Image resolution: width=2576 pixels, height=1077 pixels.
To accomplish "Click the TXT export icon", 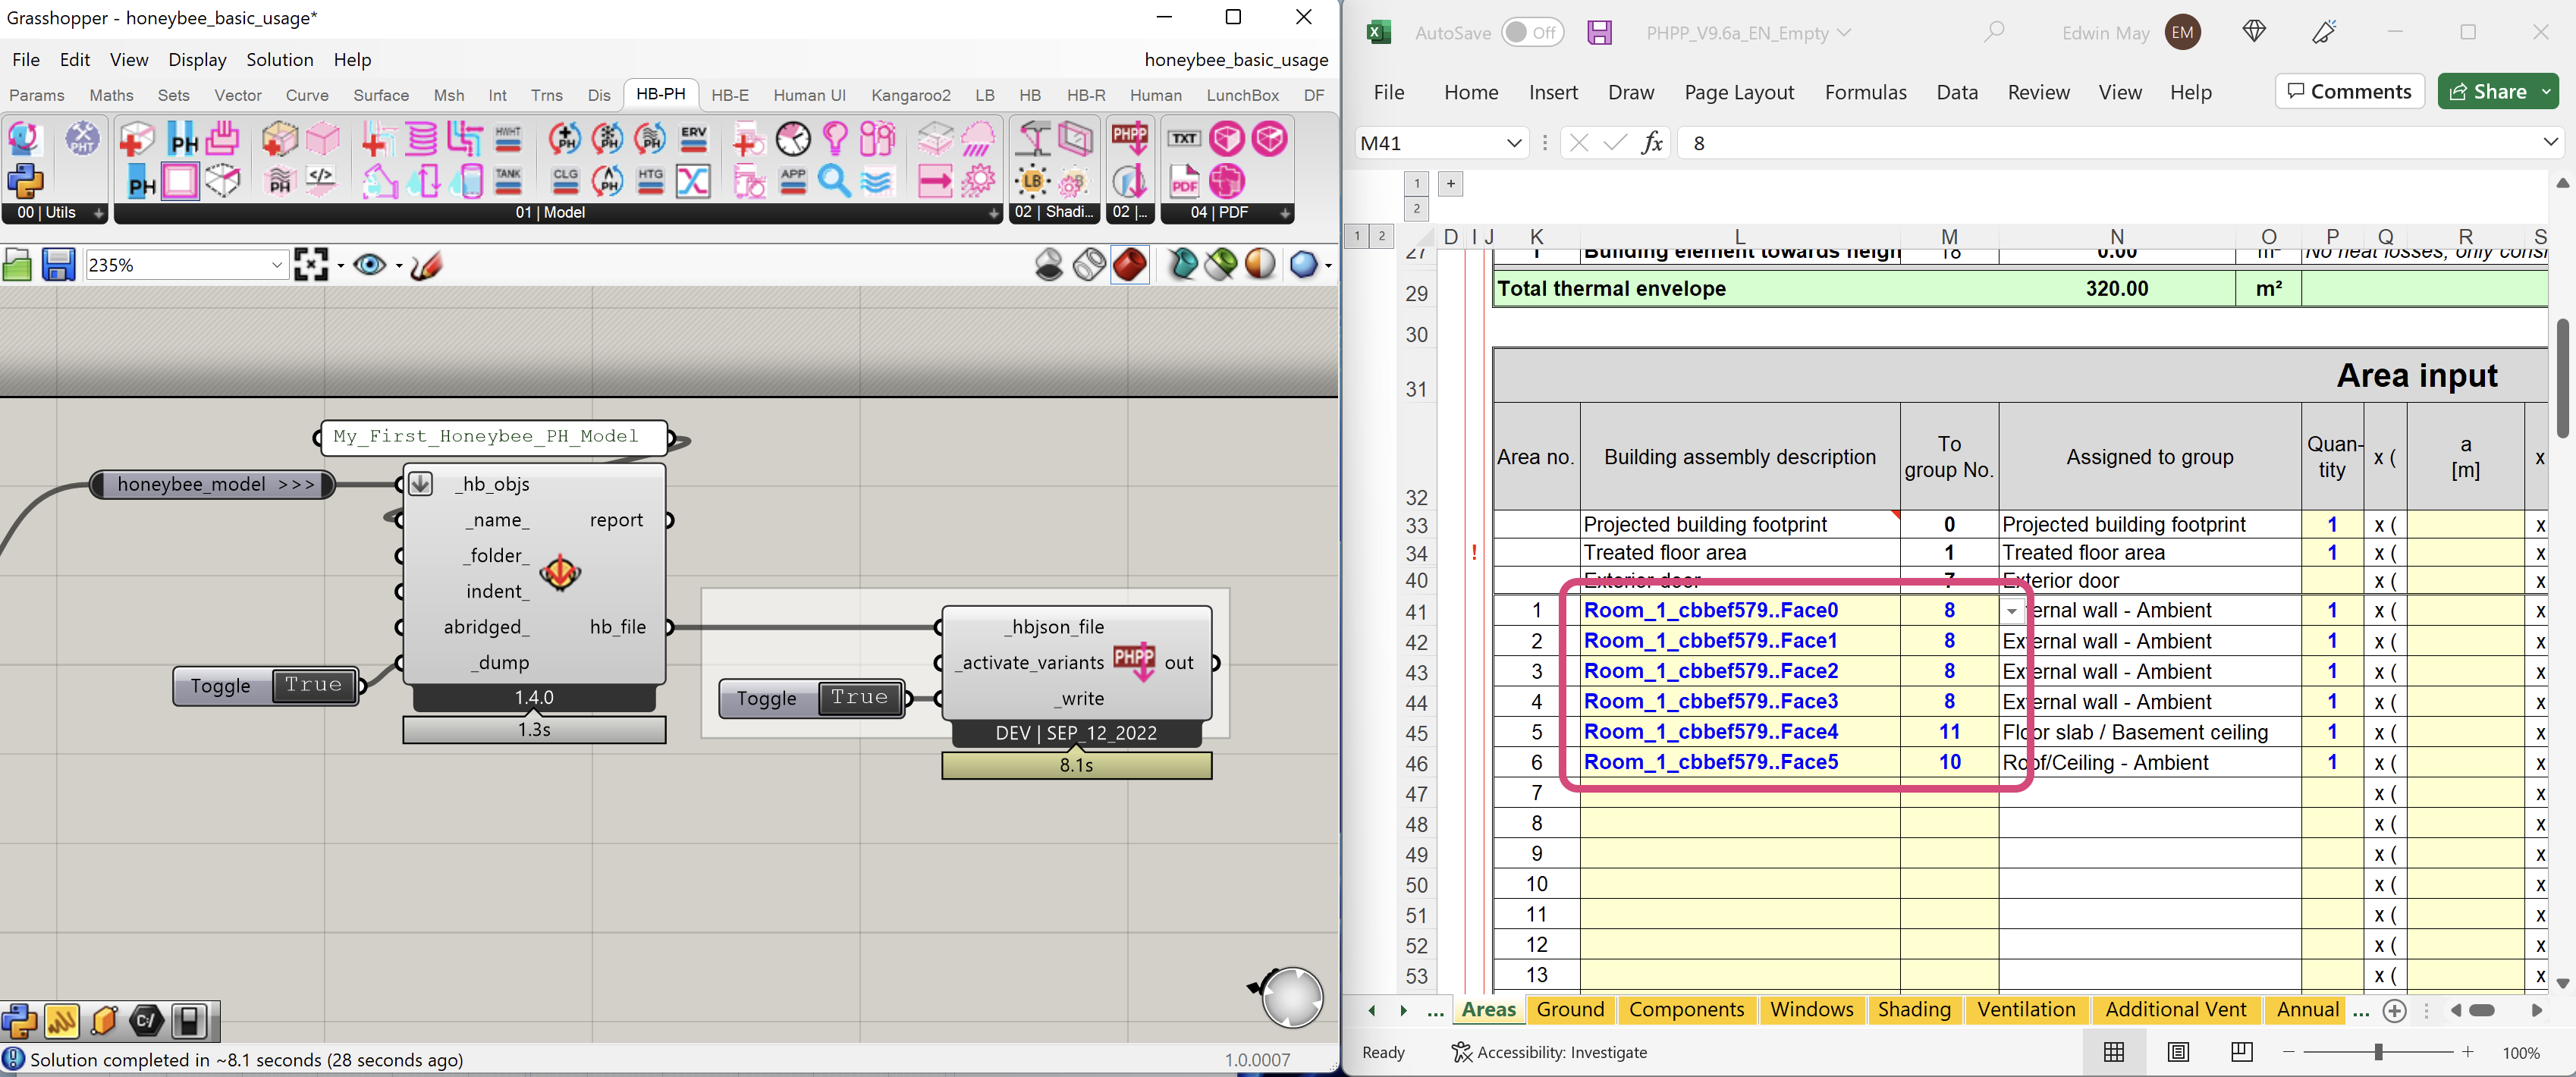I will tap(1184, 139).
